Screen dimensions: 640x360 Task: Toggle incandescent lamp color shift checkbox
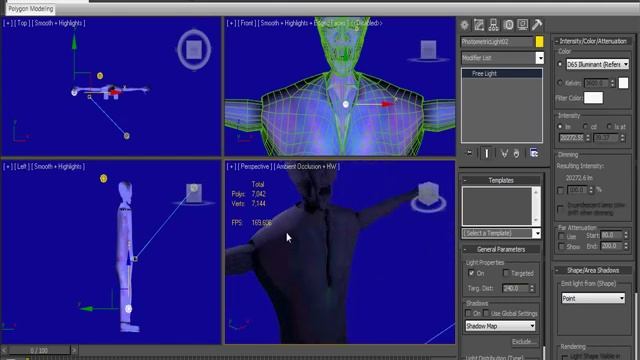pyautogui.click(x=560, y=208)
